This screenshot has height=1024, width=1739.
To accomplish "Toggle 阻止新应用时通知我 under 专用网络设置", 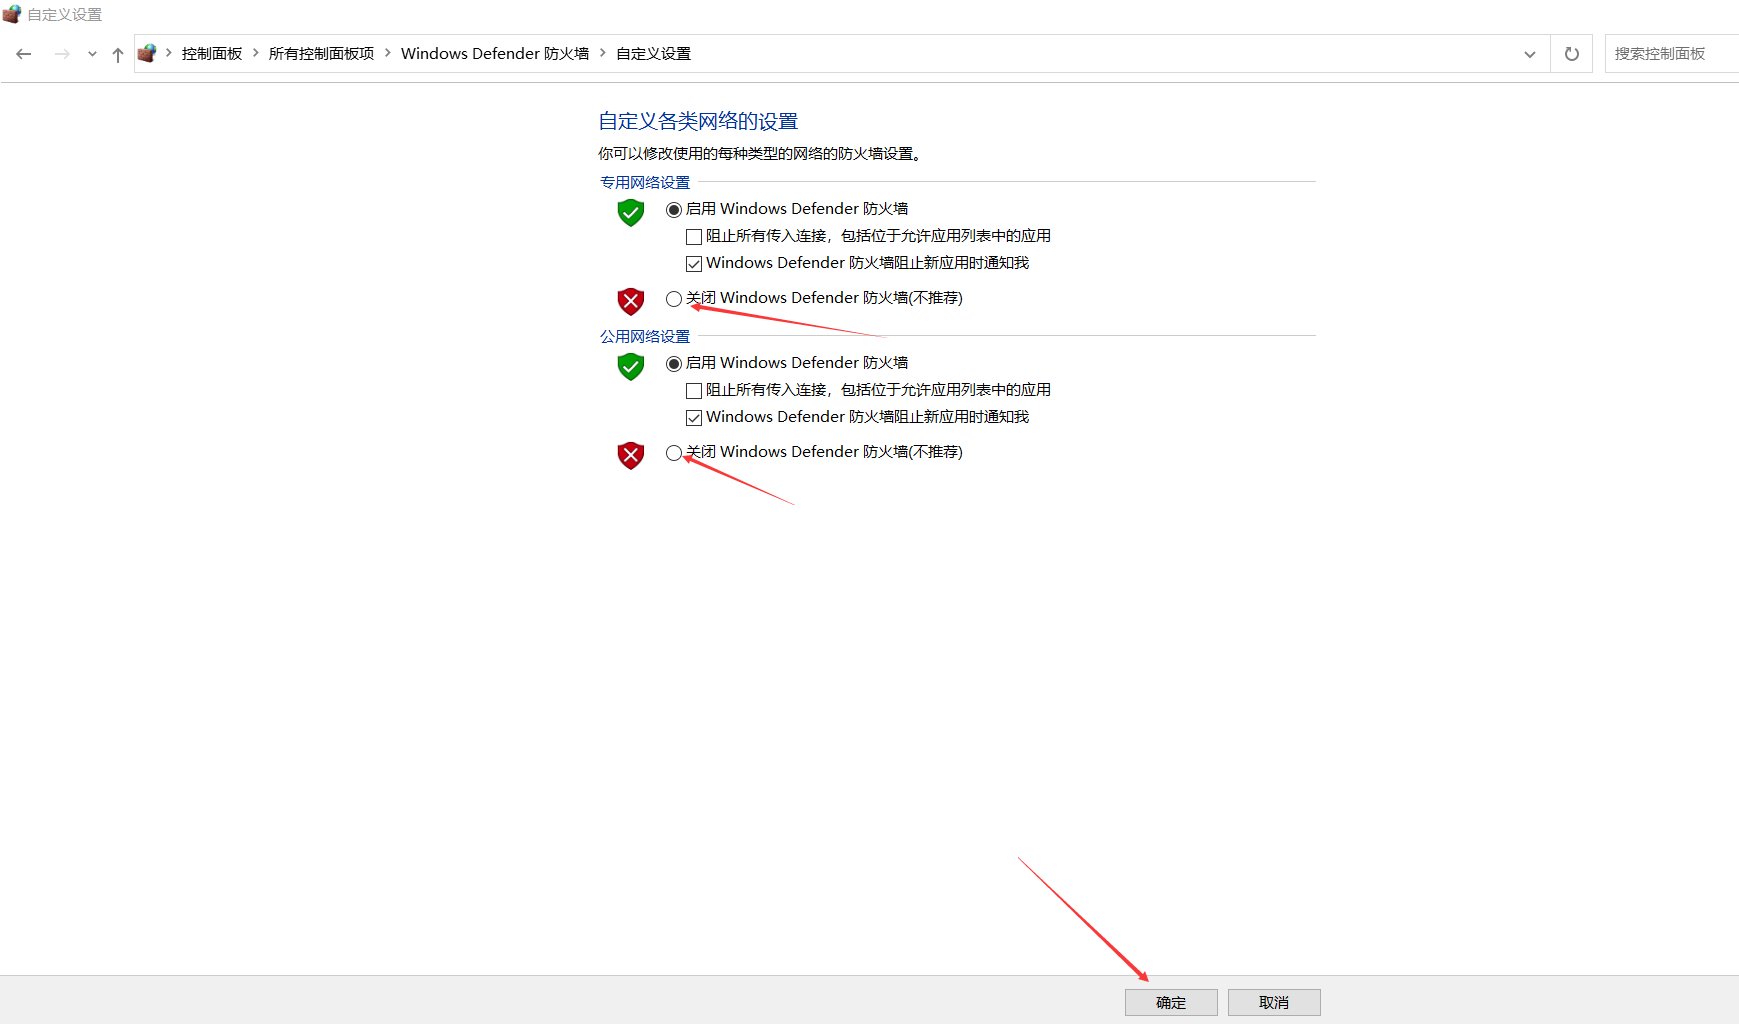I will point(694,264).
